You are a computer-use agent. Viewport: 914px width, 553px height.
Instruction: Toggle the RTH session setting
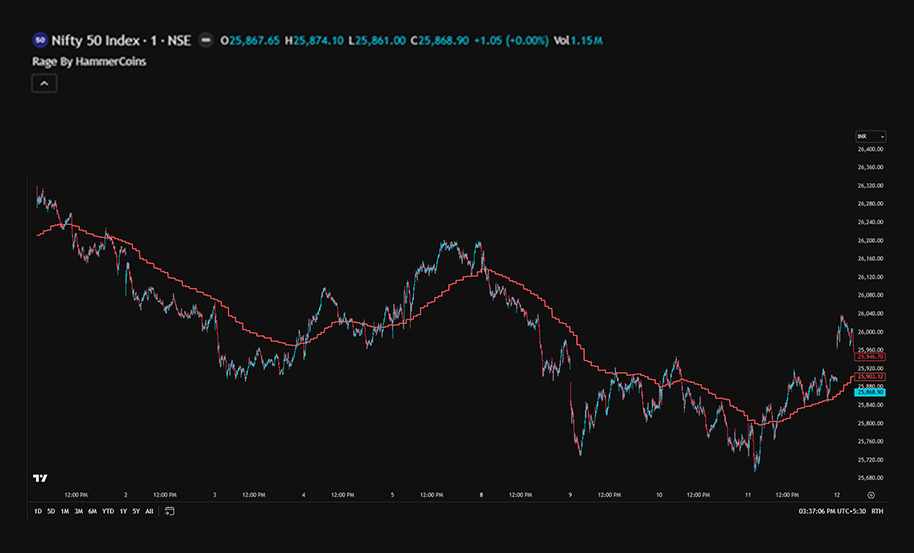pos(877,511)
